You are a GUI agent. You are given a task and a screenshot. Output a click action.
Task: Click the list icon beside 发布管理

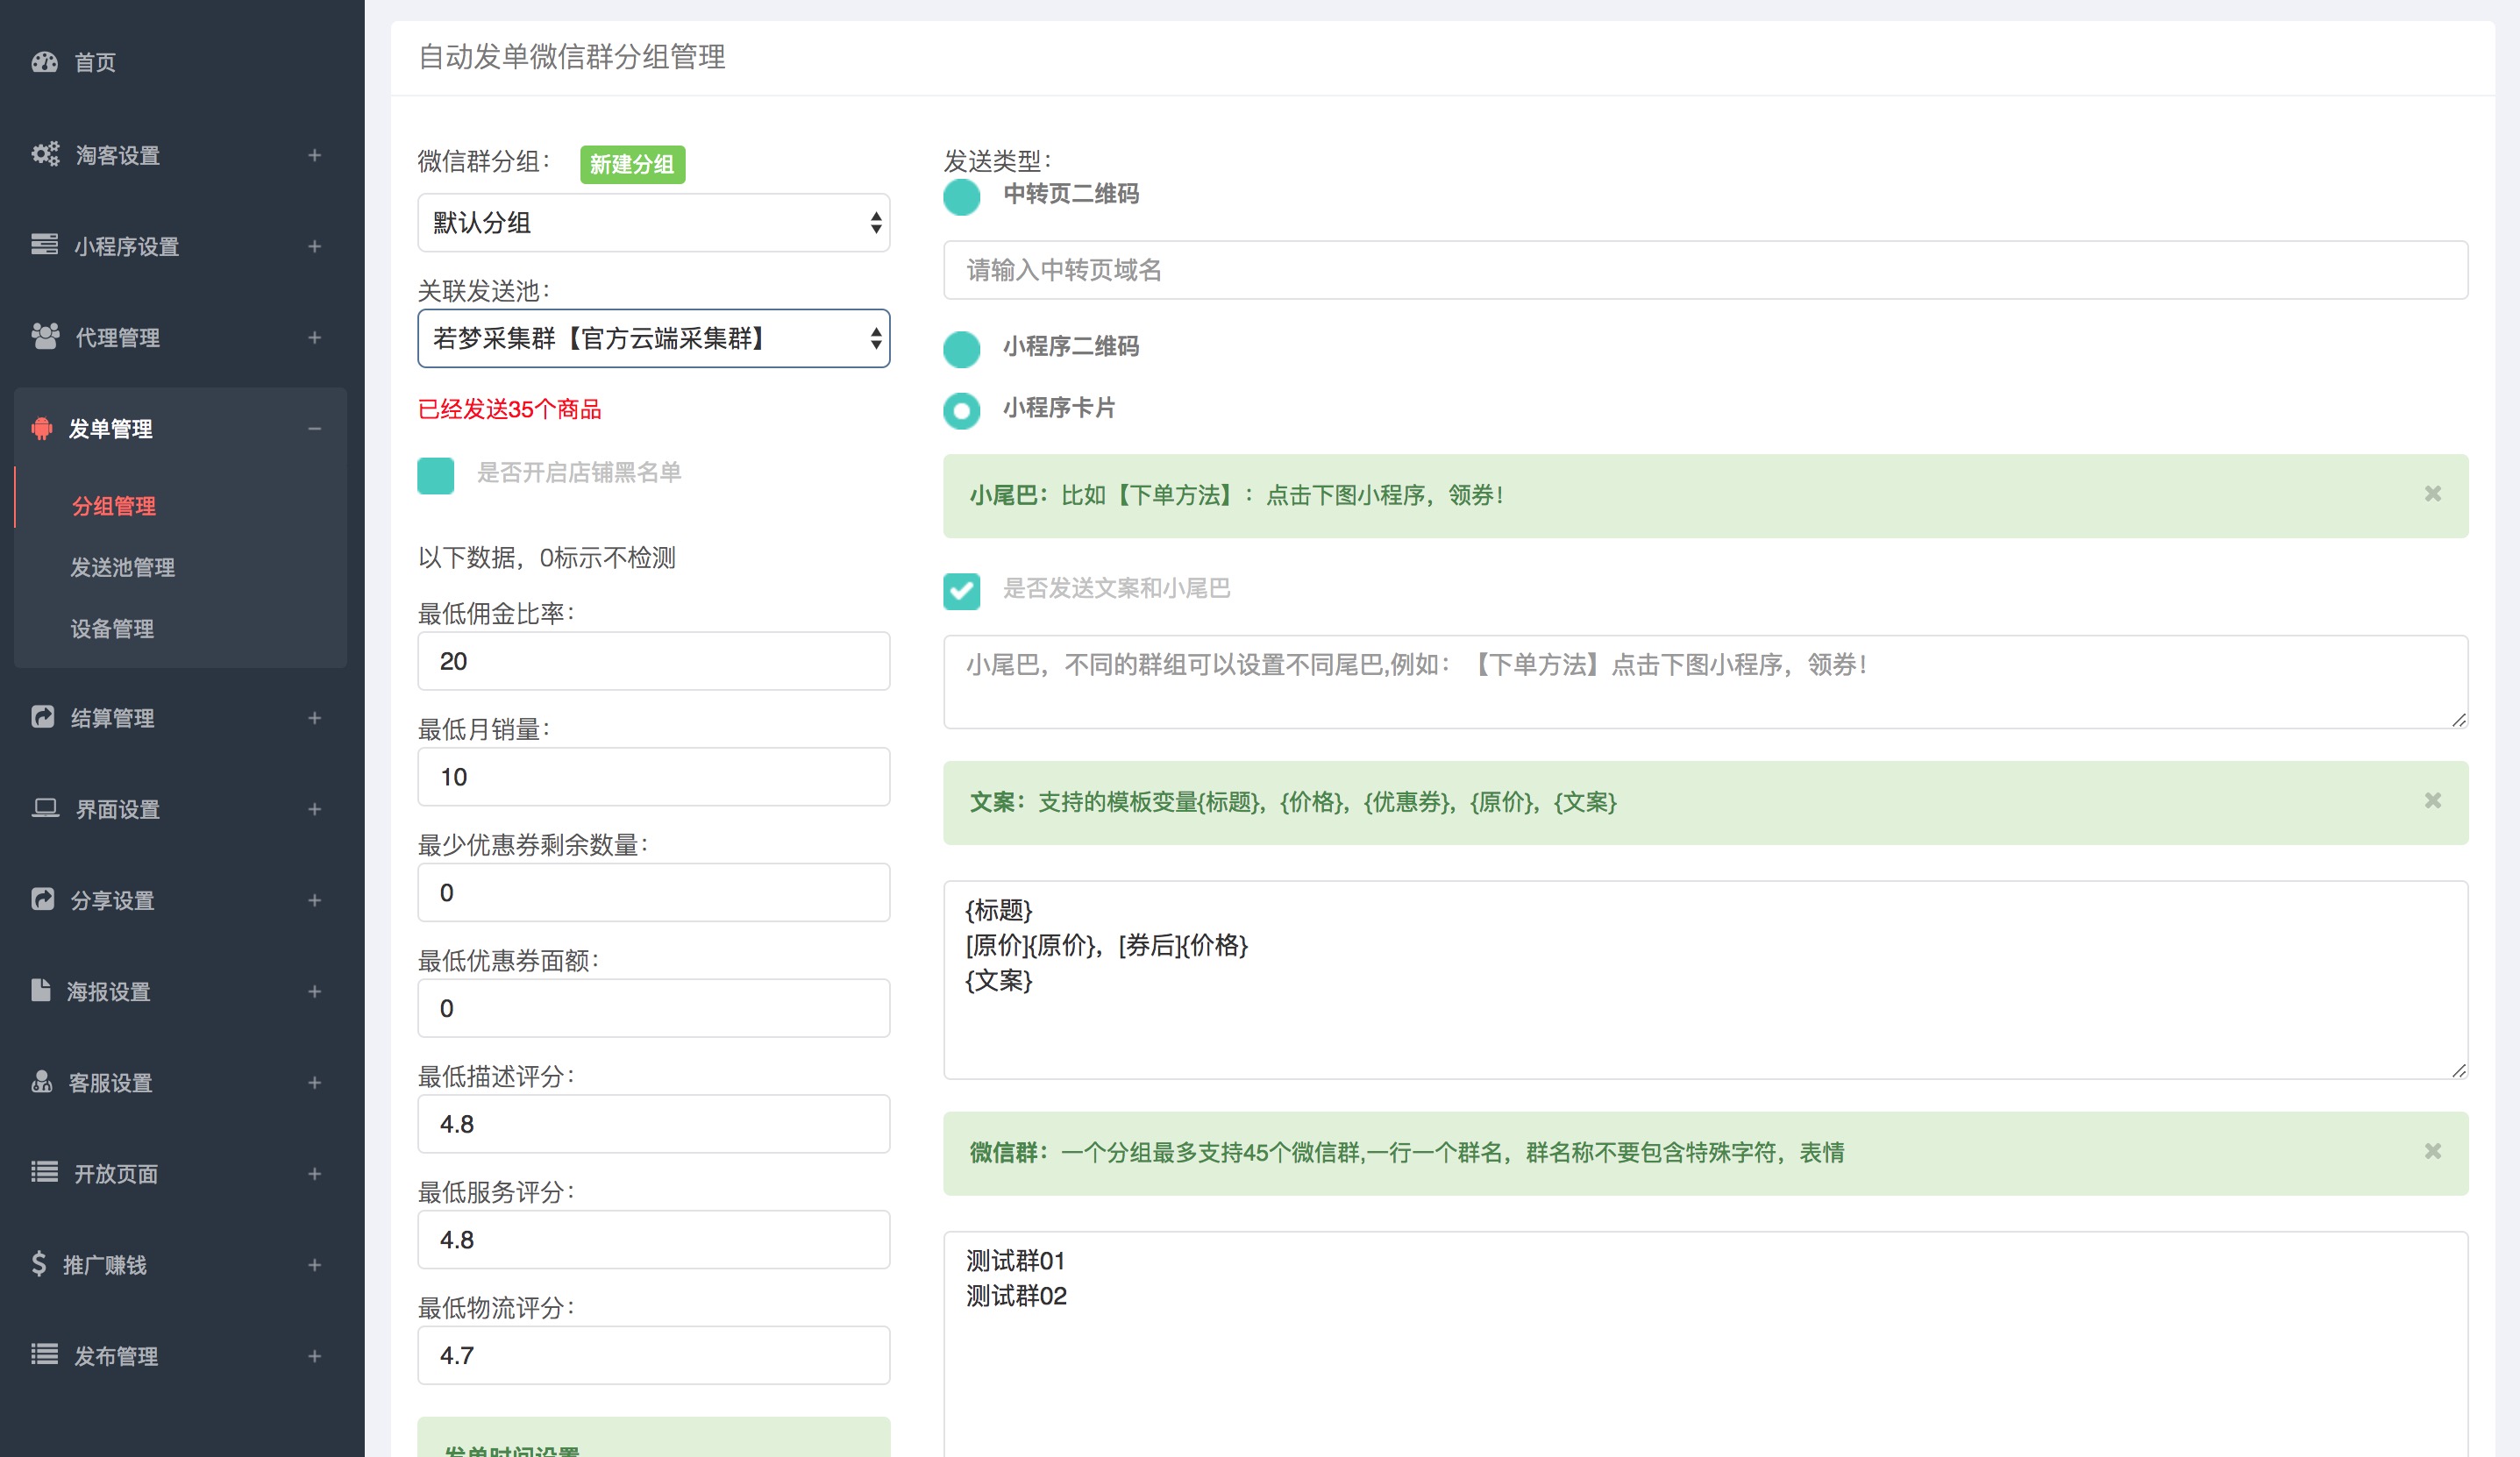pyautogui.click(x=44, y=1354)
